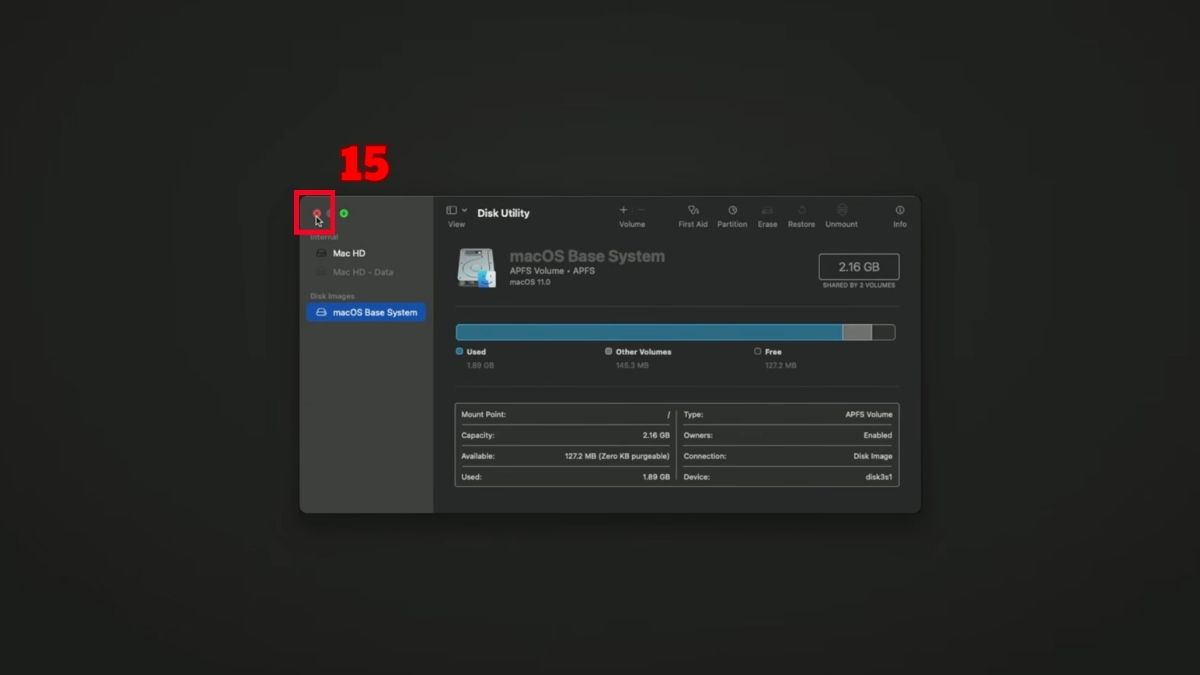Open the View dropdown chevron
1200x675 pixels.
464,210
